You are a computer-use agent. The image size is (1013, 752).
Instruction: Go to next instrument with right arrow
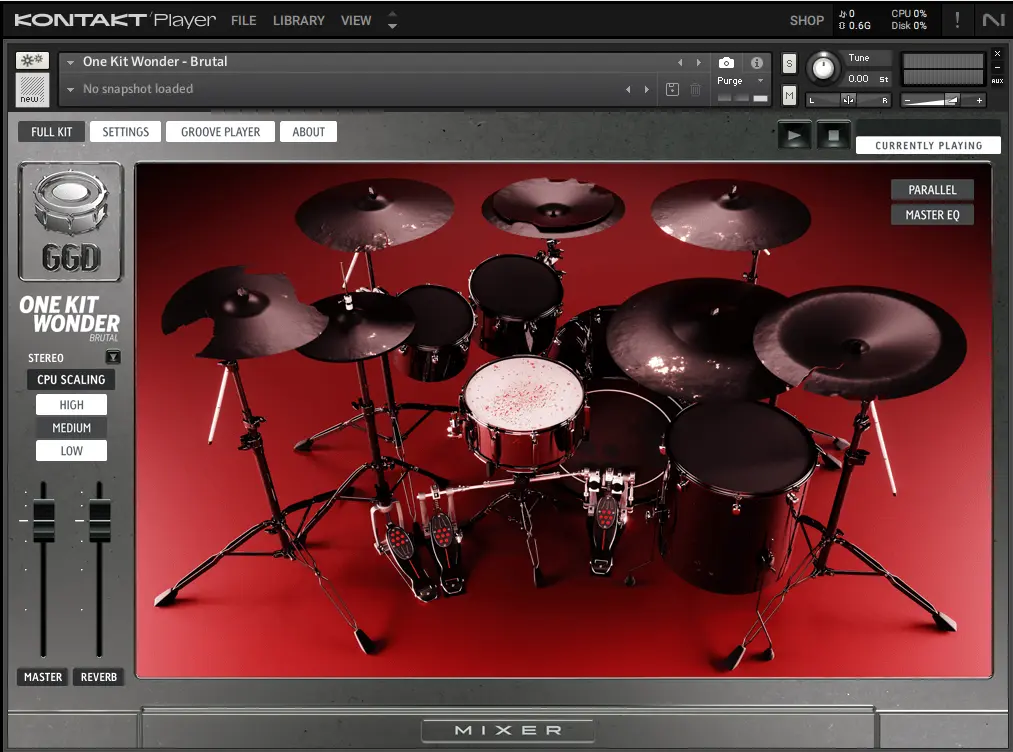[698, 63]
